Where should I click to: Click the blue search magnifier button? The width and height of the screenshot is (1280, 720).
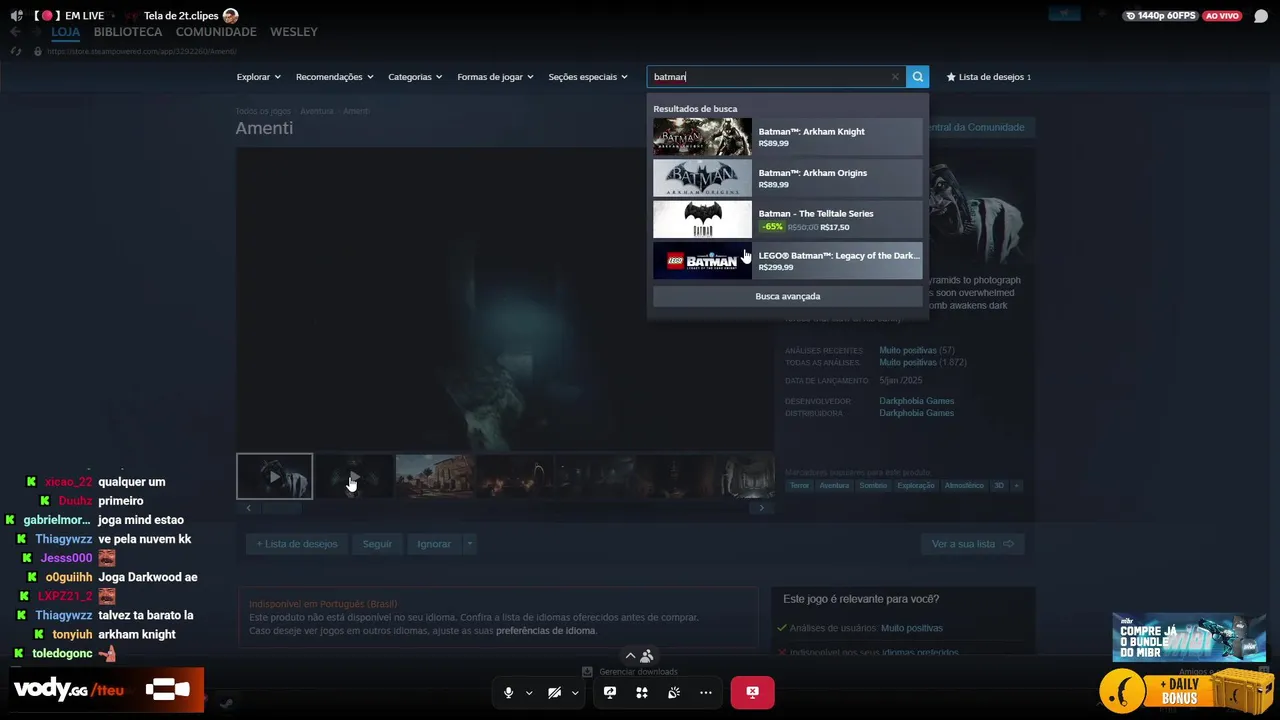(x=917, y=77)
